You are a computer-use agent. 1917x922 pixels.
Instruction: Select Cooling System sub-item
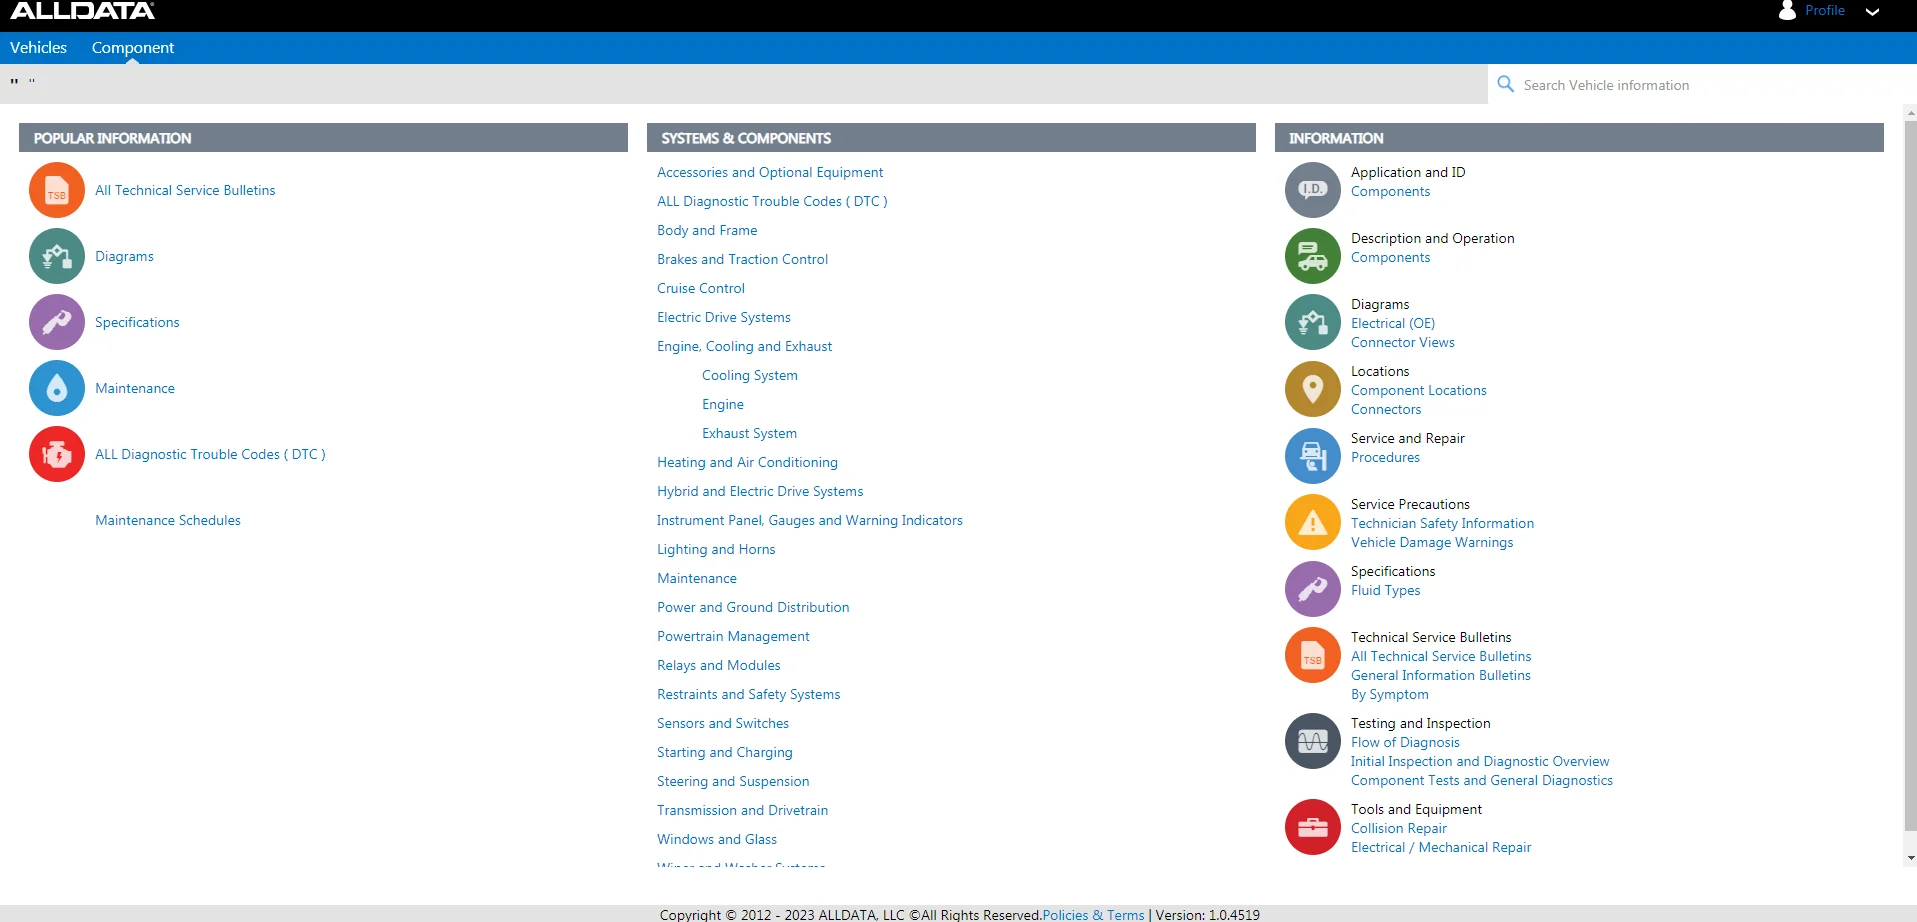tap(750, 375)
